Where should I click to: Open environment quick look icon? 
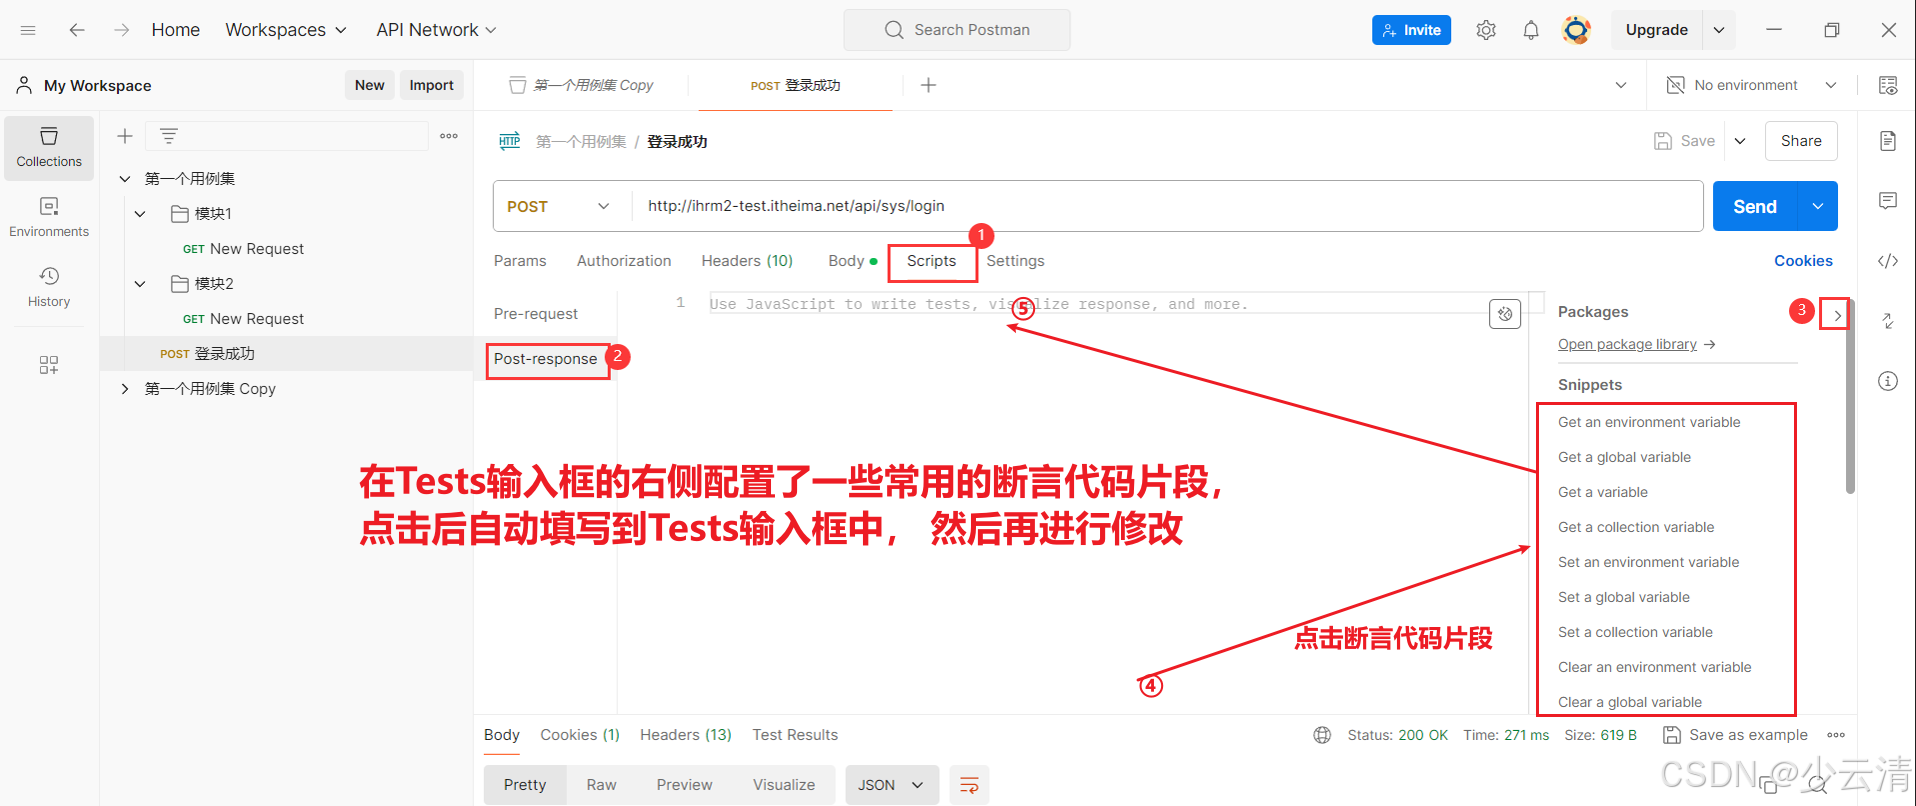(x=1888, y=85)
